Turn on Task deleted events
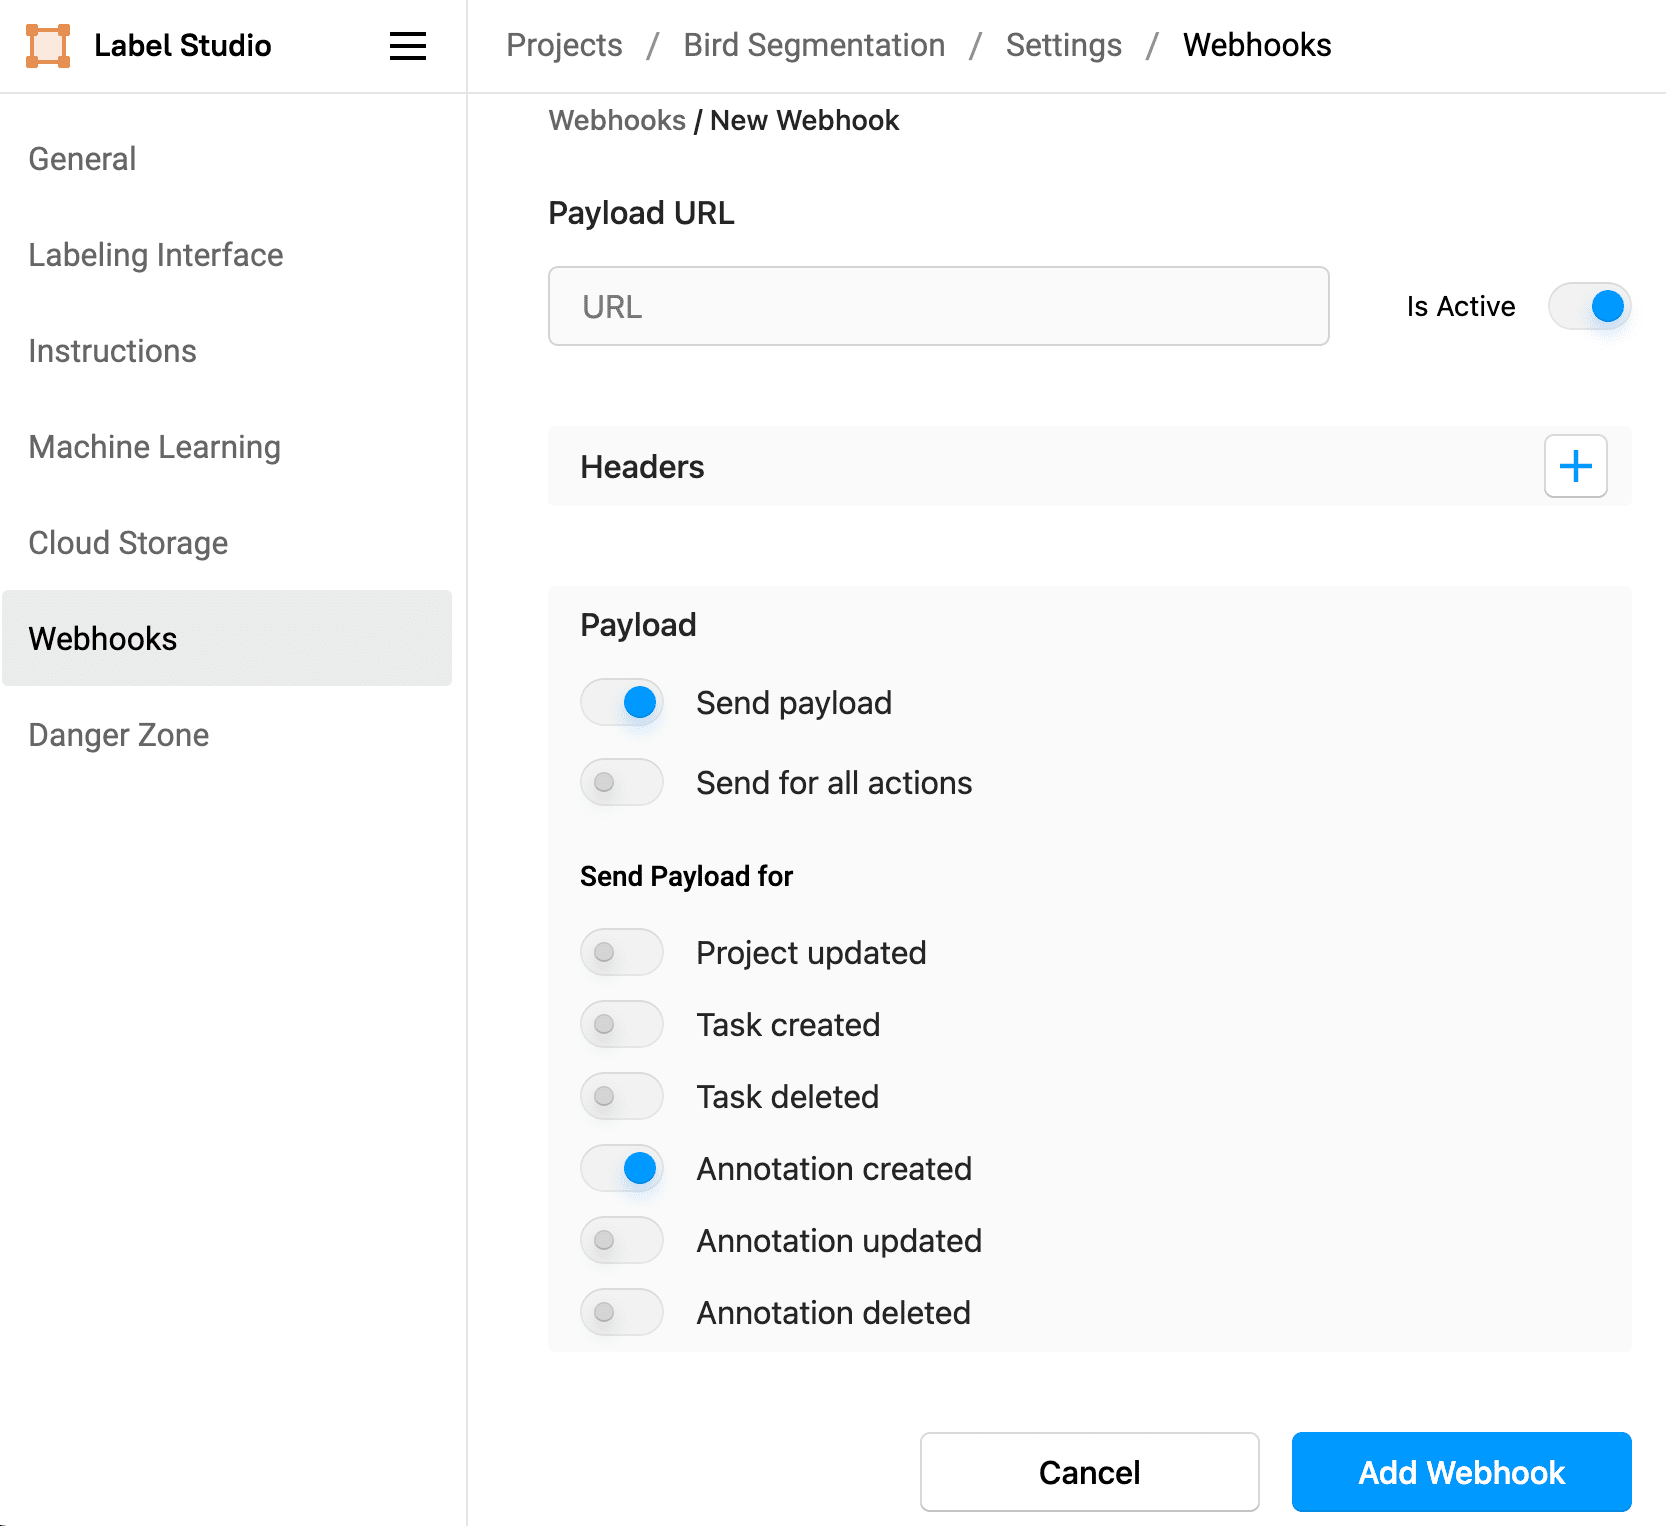 tap(621, 1096)
